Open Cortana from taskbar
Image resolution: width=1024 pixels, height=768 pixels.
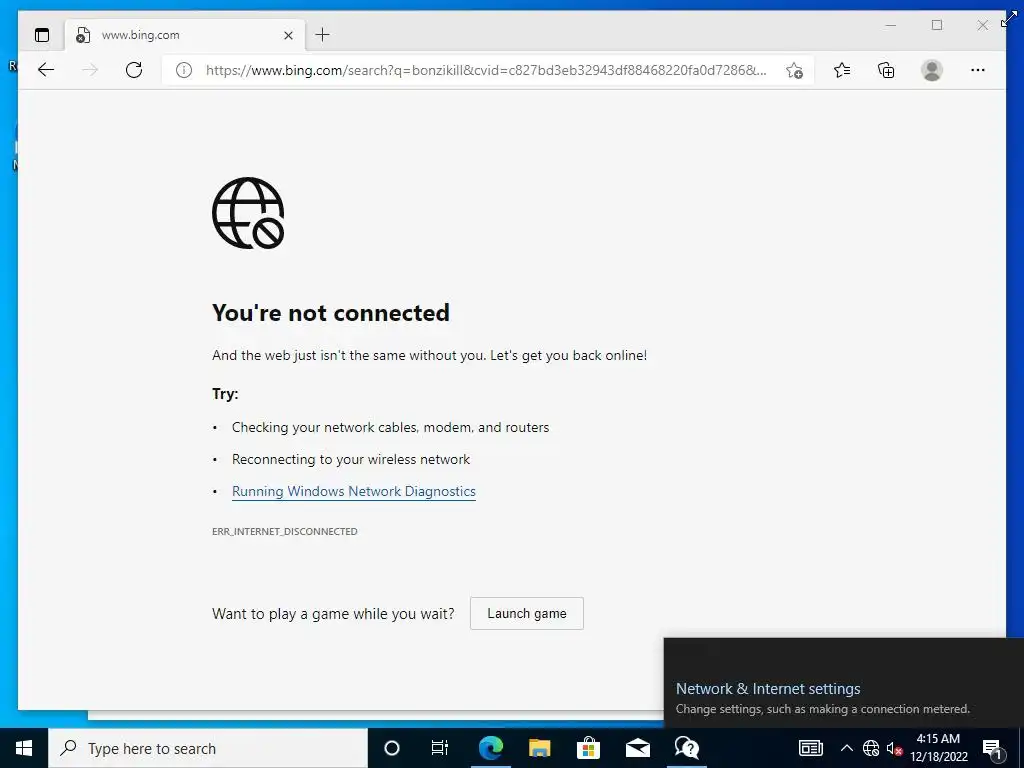[392, 748]
